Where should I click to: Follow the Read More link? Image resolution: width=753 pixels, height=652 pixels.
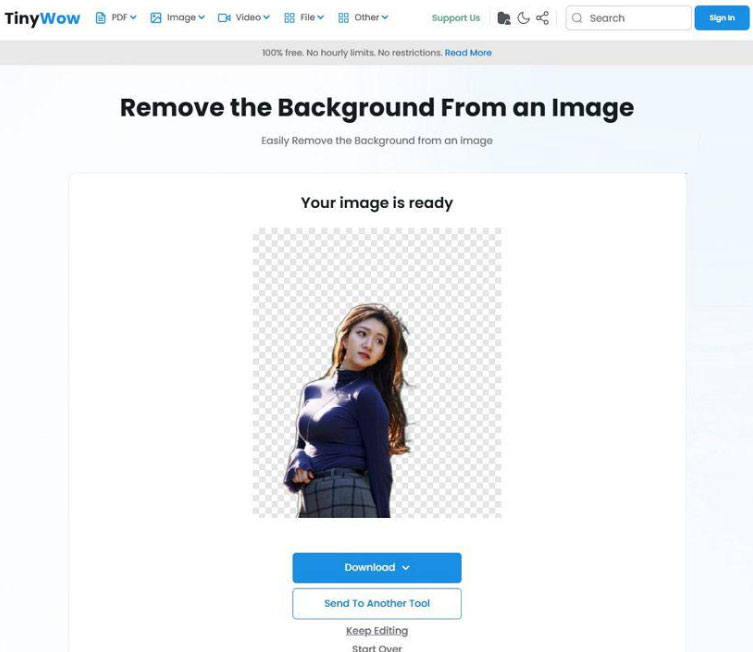[x=468, y=53]
